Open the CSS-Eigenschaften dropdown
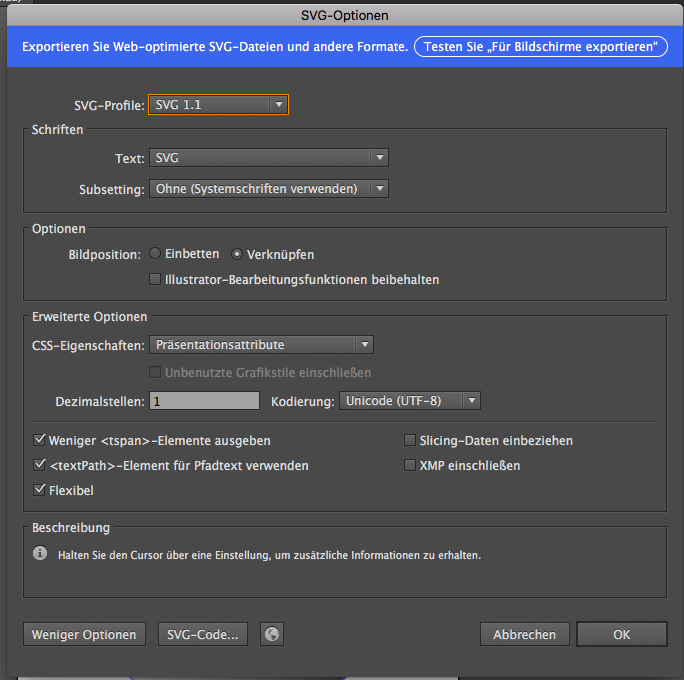This screenshot has width=684, height=680. (261, 345)
